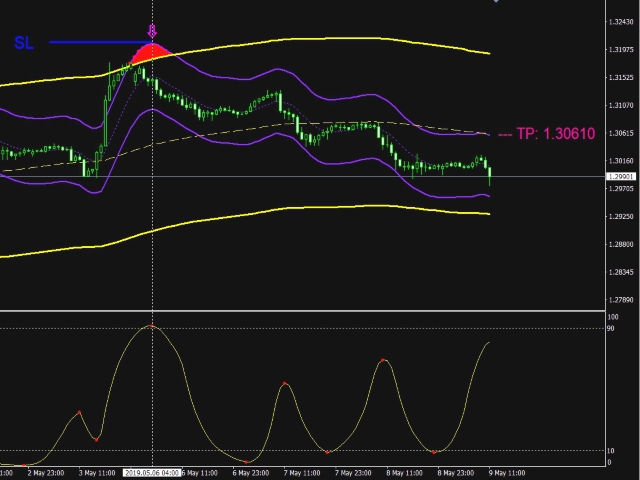
Task: Click the oscillator scale value 100
Action: (613, 317)
